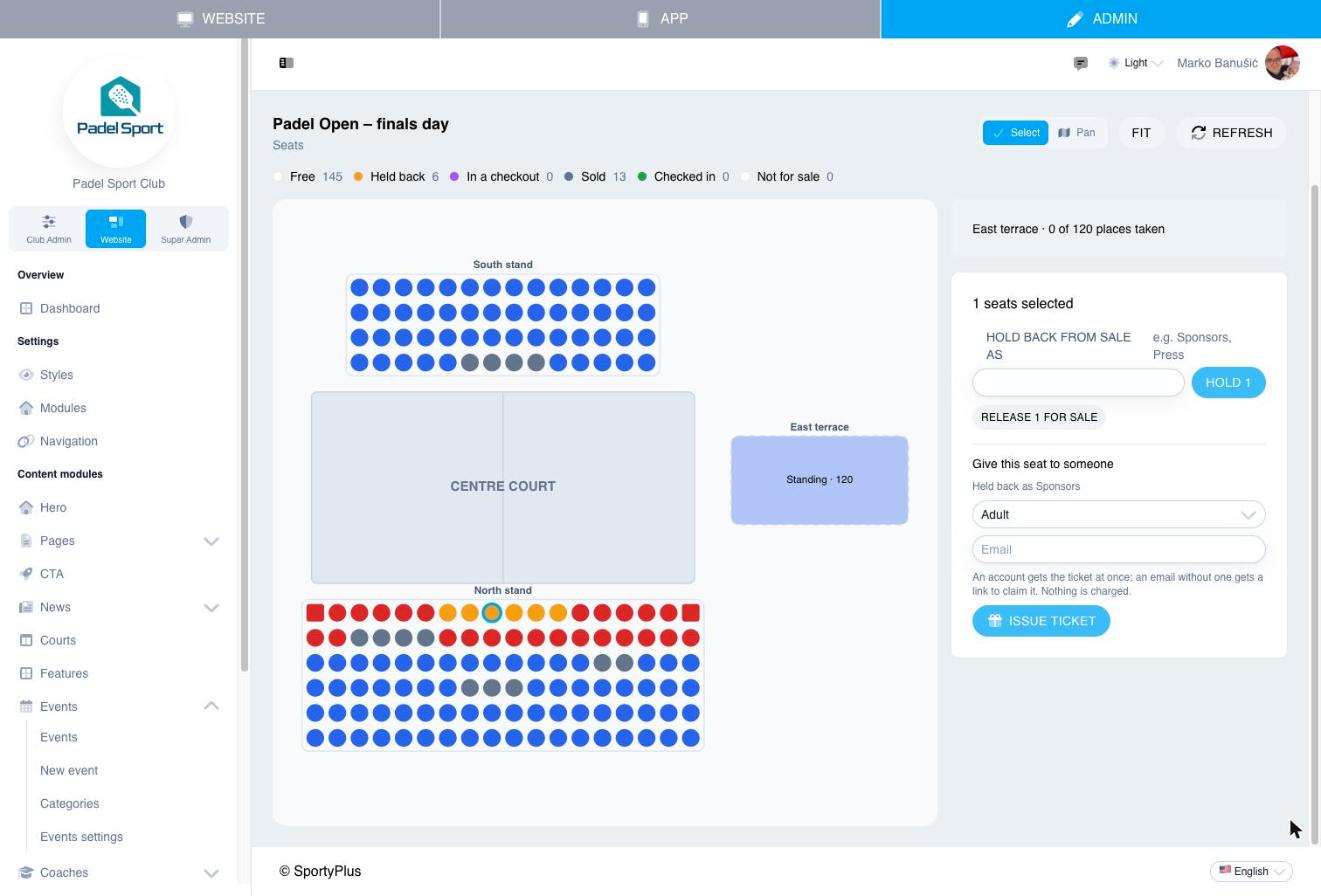Expand the News submenu
Screen dimensions: 1321x896
[x=211, y=607]
